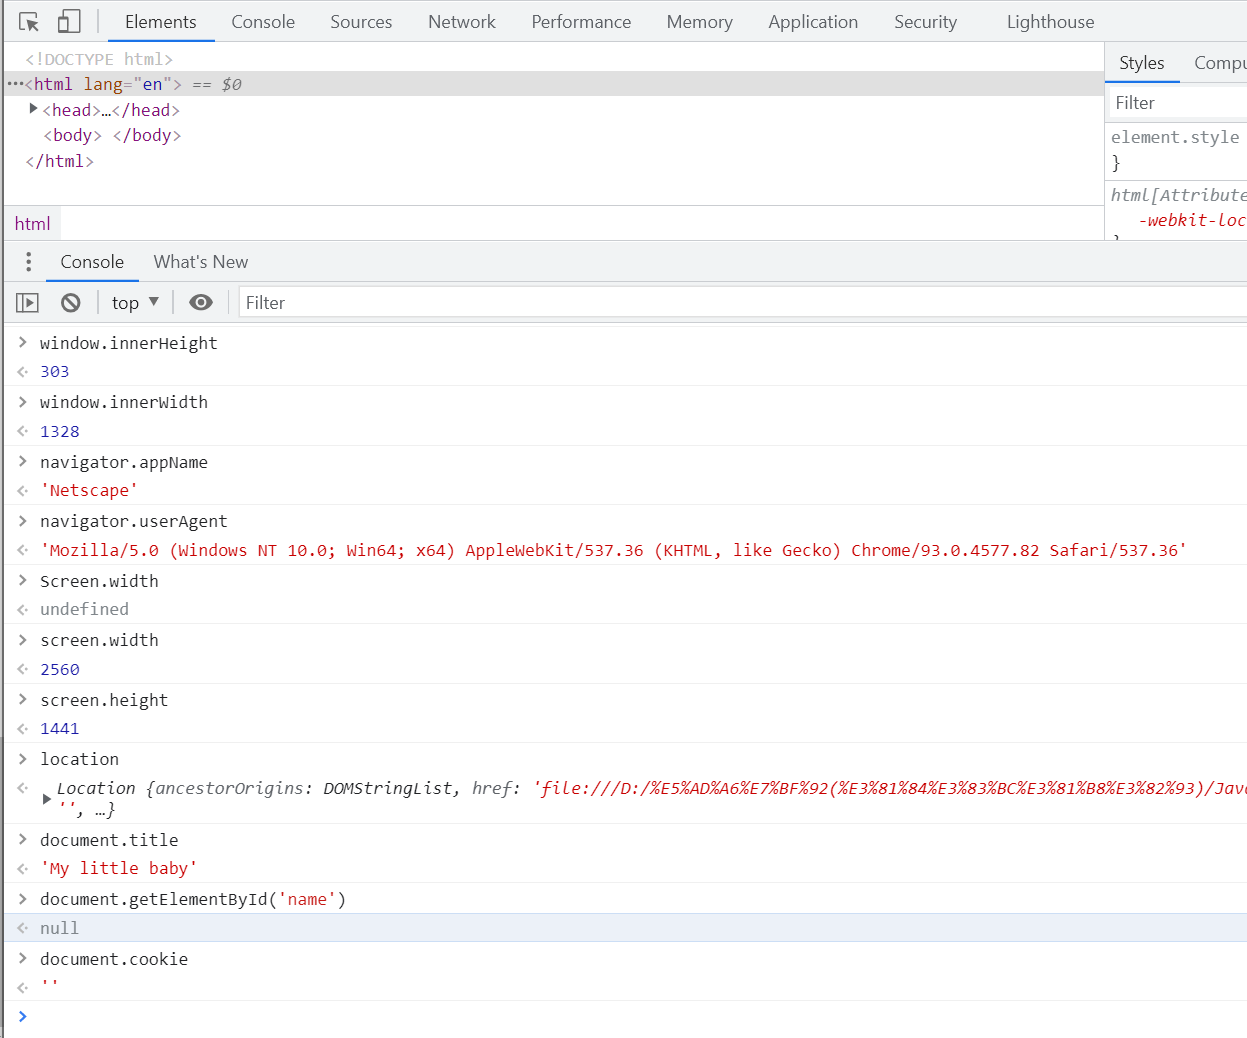Open the What's New drawer tab
The image size is (1247, 1038).
pyautogui.click(x=201, y=262)
